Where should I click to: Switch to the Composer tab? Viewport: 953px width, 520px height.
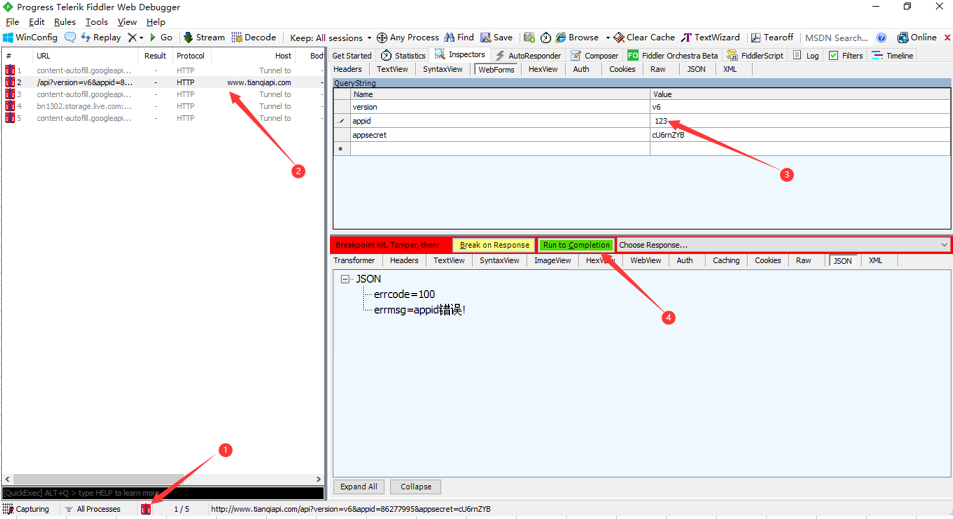coord(594,55)
